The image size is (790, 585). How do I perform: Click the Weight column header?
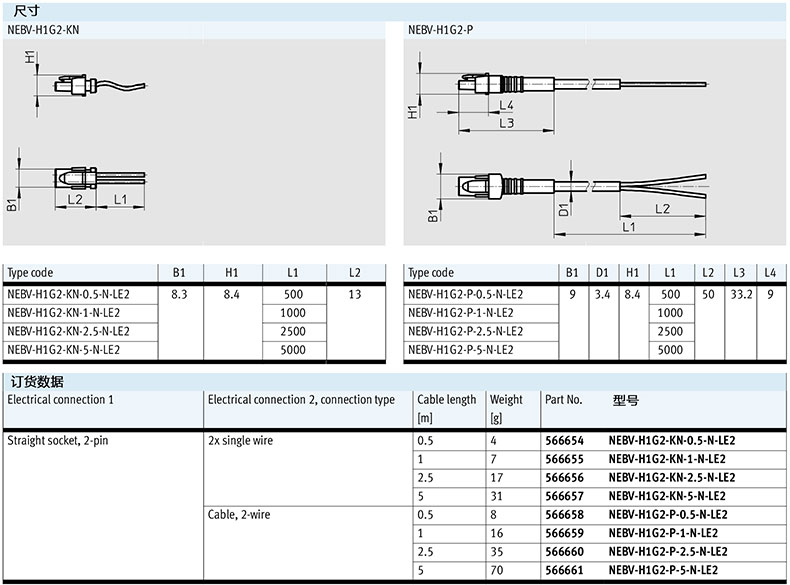pos(506,400)
